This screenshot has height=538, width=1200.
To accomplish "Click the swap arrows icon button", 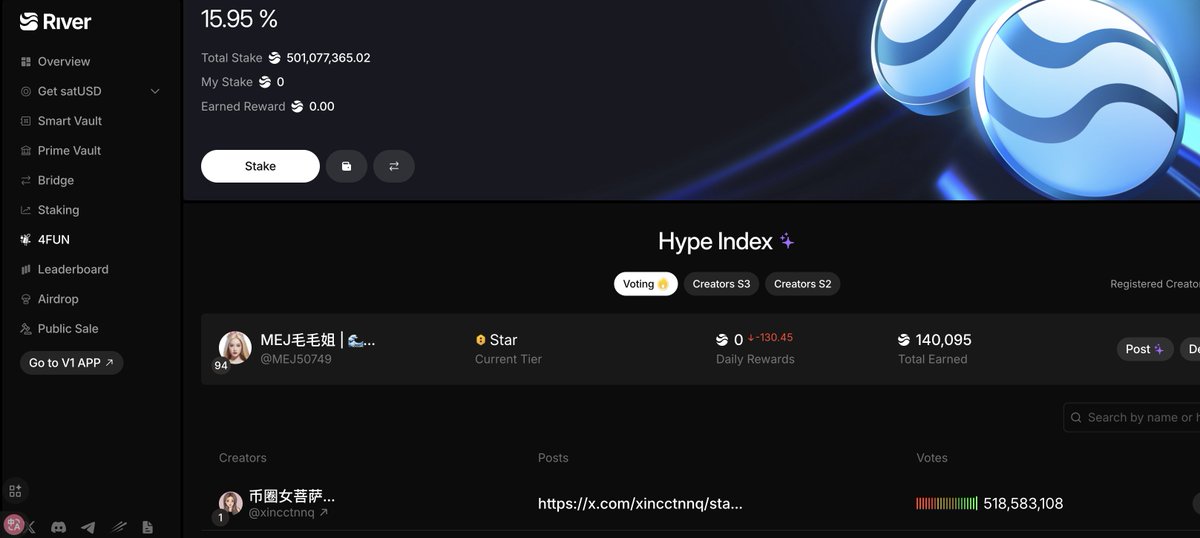I will click(394, 166).
